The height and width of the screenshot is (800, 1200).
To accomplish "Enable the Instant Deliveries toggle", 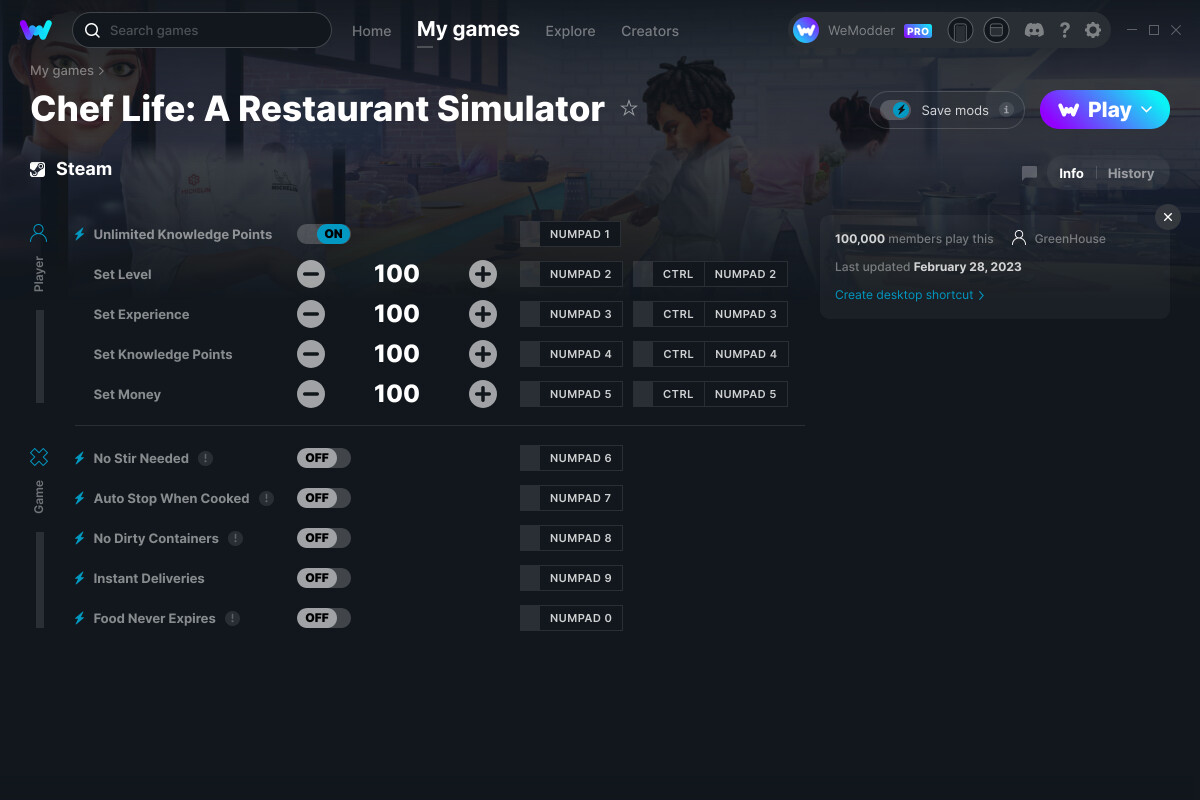I will (324, 578).
